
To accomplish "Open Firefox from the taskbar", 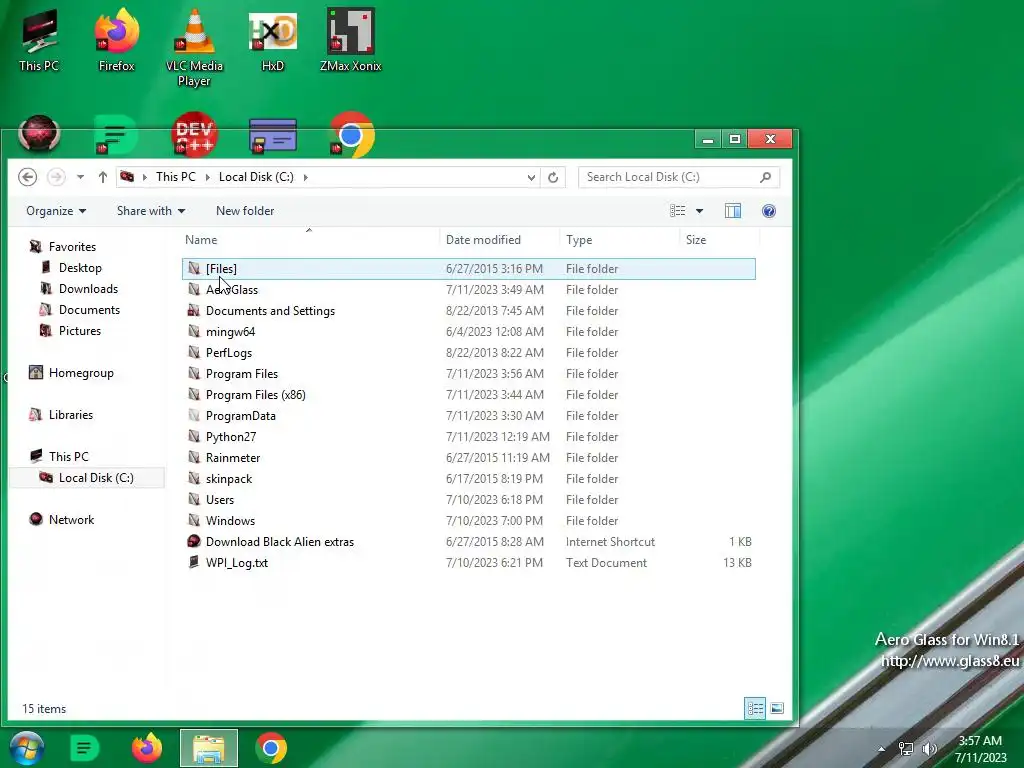I will point(147,748).
